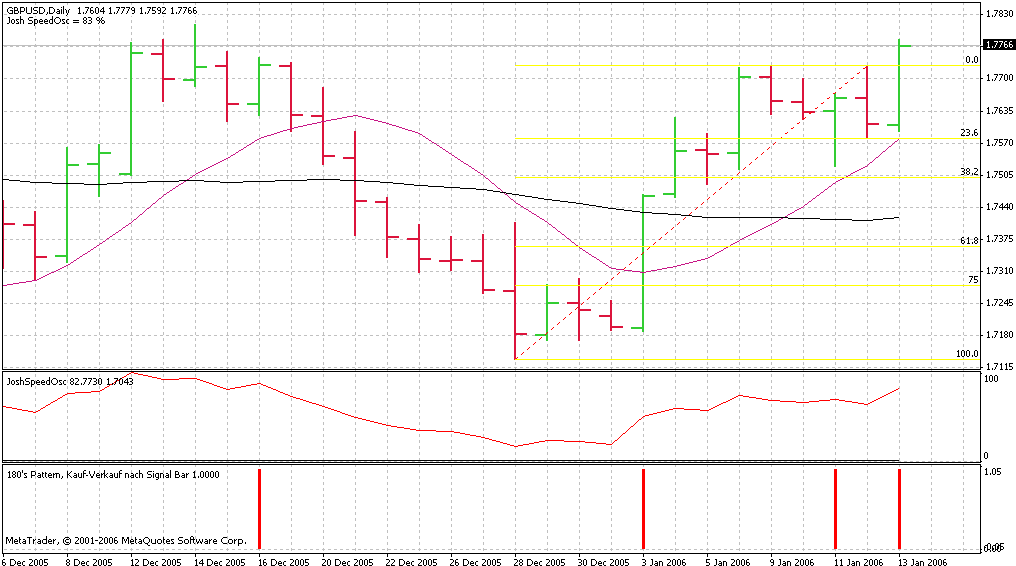Click the 22 Dec 2005 date label
Screen dimensions: 1016x566
(412, 561)
